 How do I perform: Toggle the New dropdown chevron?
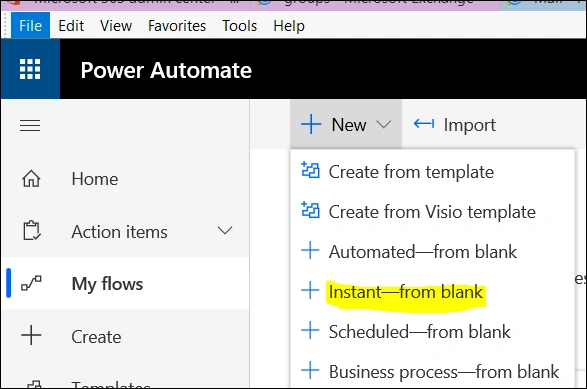384,124
